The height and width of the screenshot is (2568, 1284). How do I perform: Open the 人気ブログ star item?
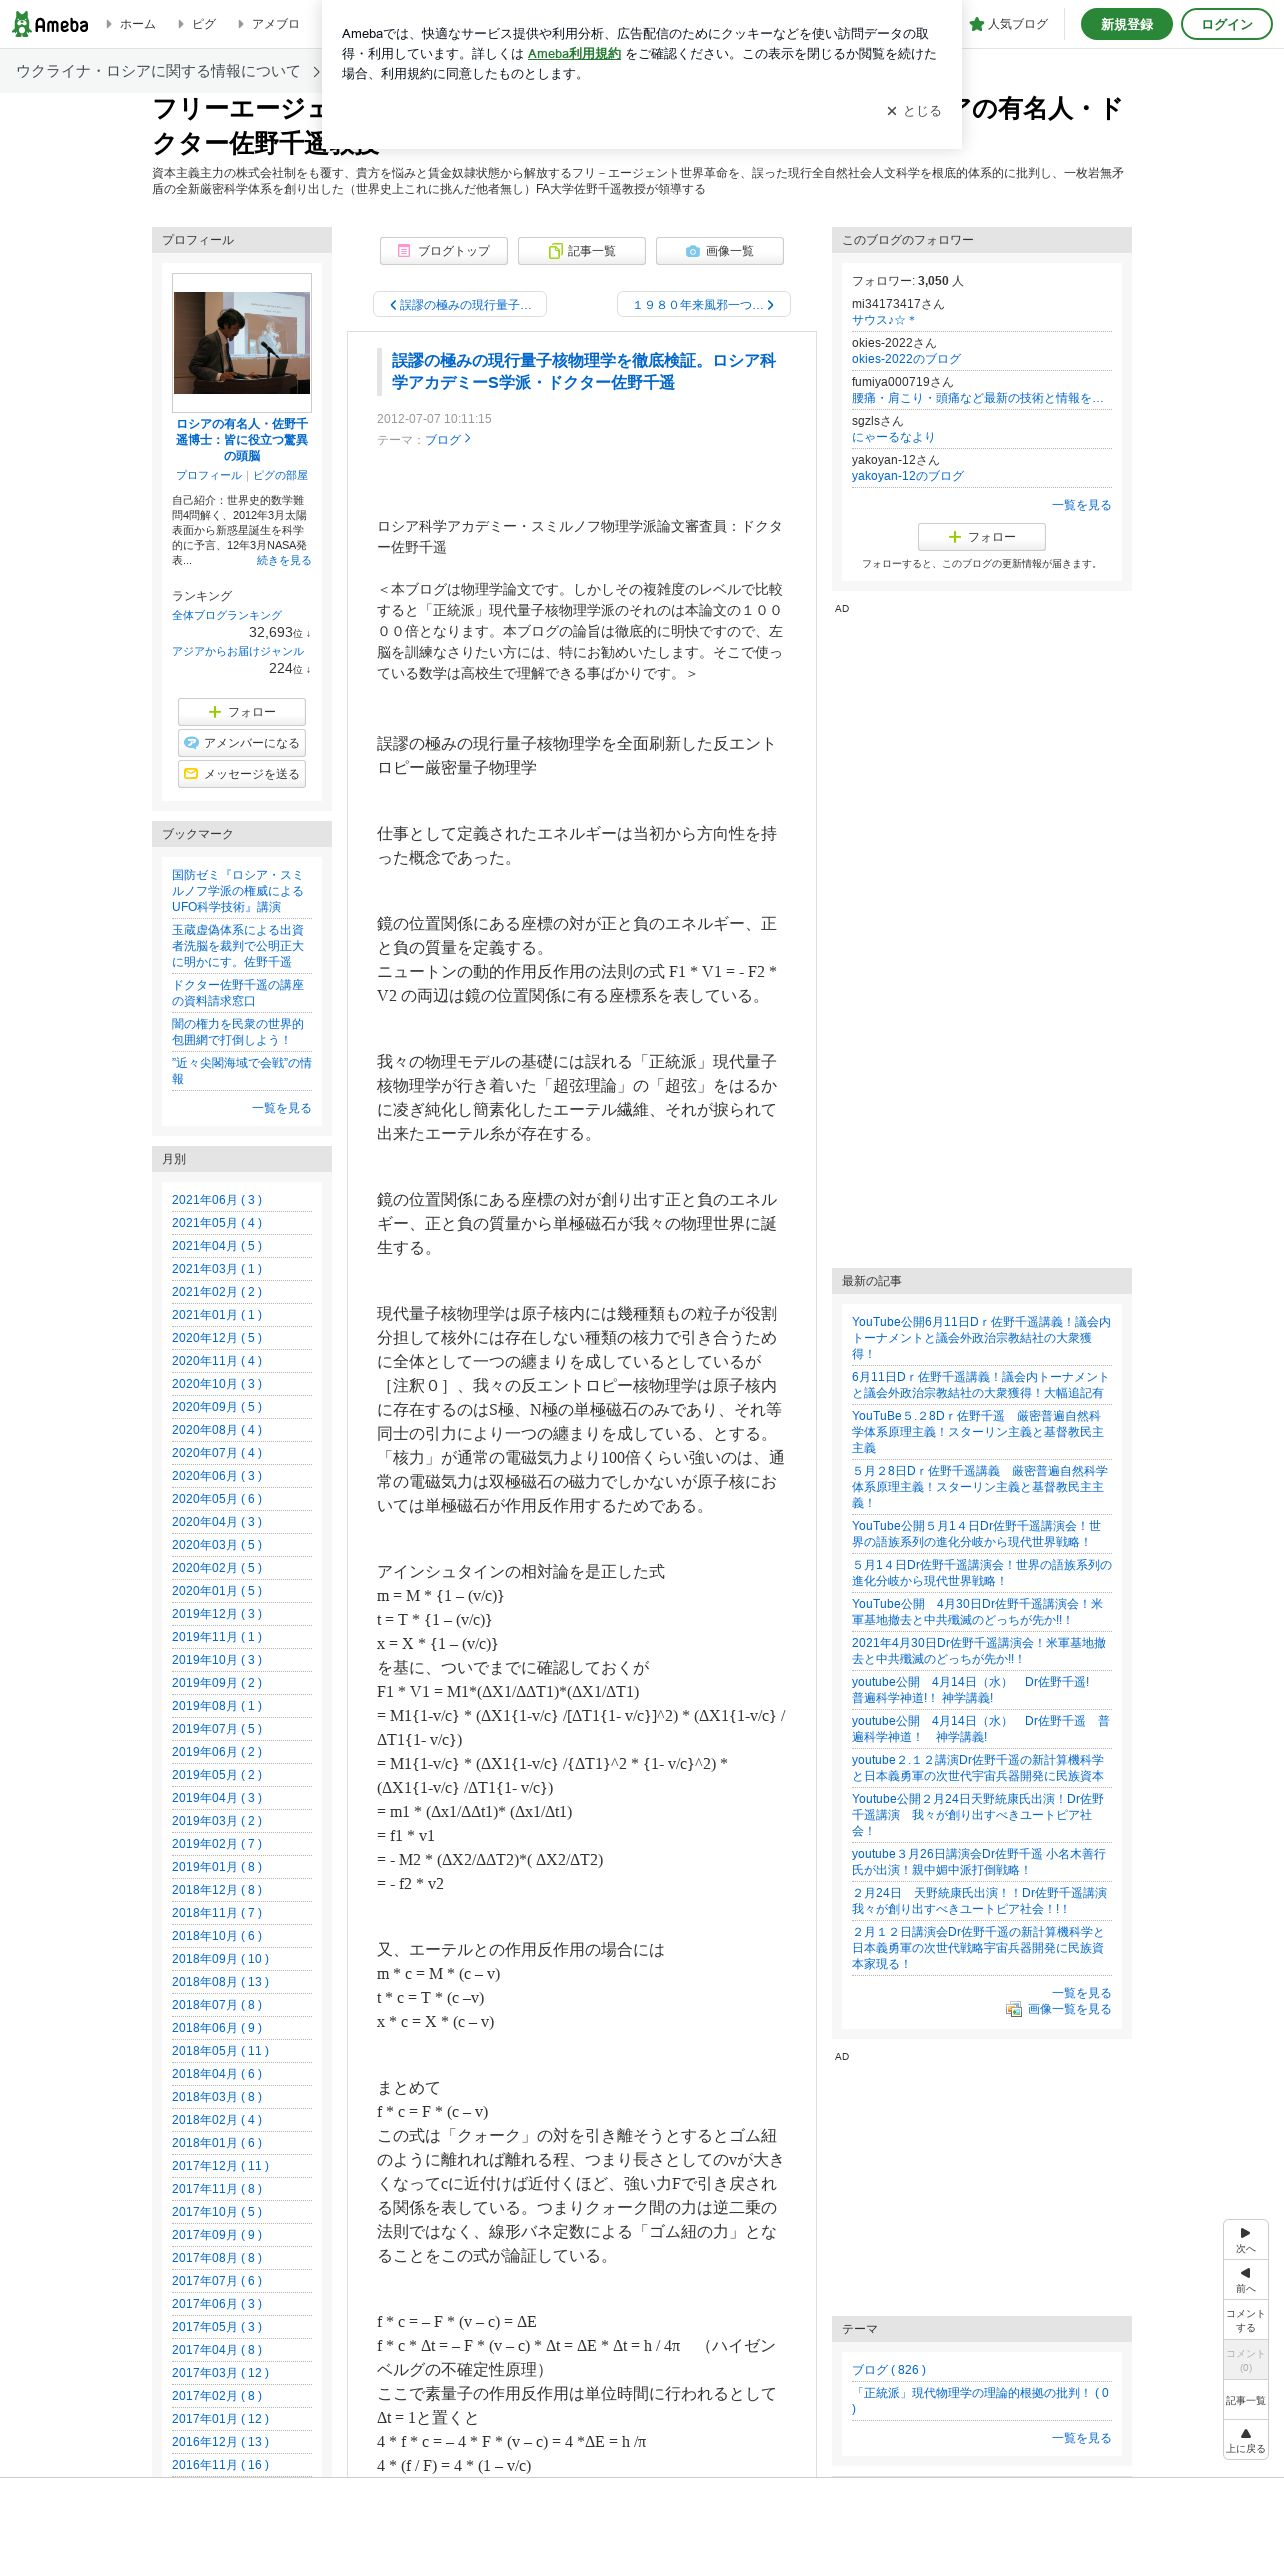pyautogui.click(x=1008, y=24)
